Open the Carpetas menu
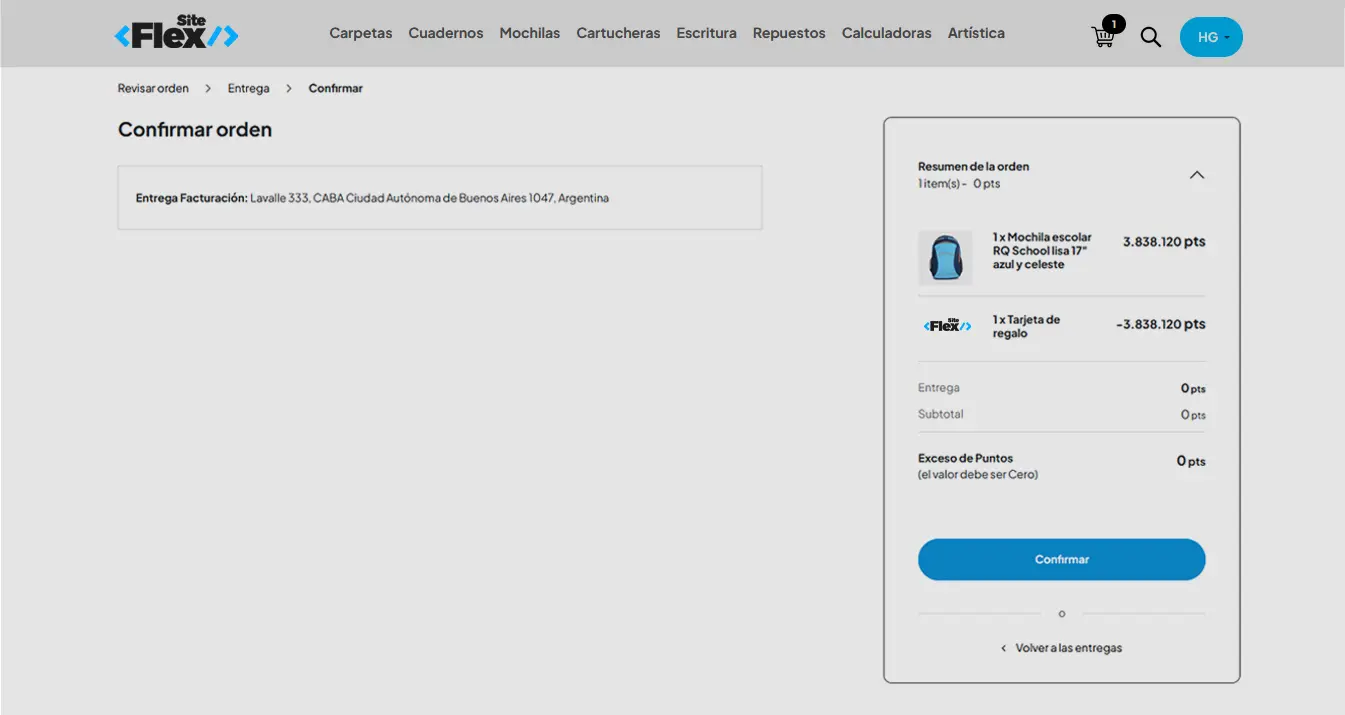This screenshot has height=715, width=1345. pyautogui.click(x=361, y=33)
